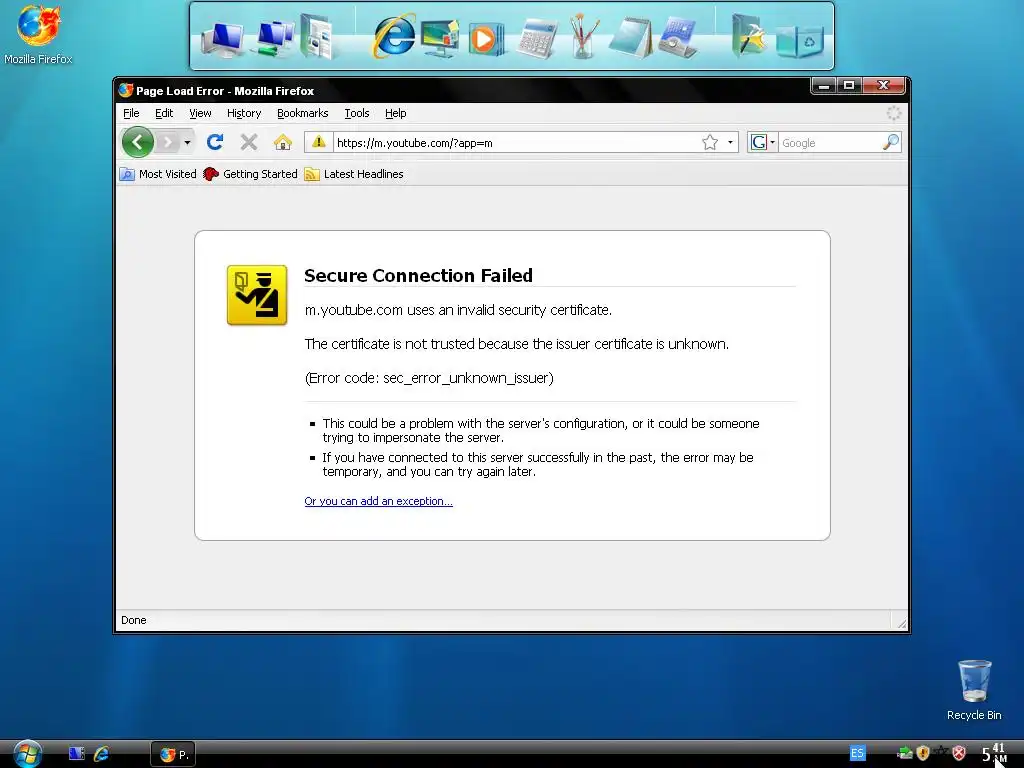Open the Mozilla Firefox desktop shortcut

click(39, 35)
